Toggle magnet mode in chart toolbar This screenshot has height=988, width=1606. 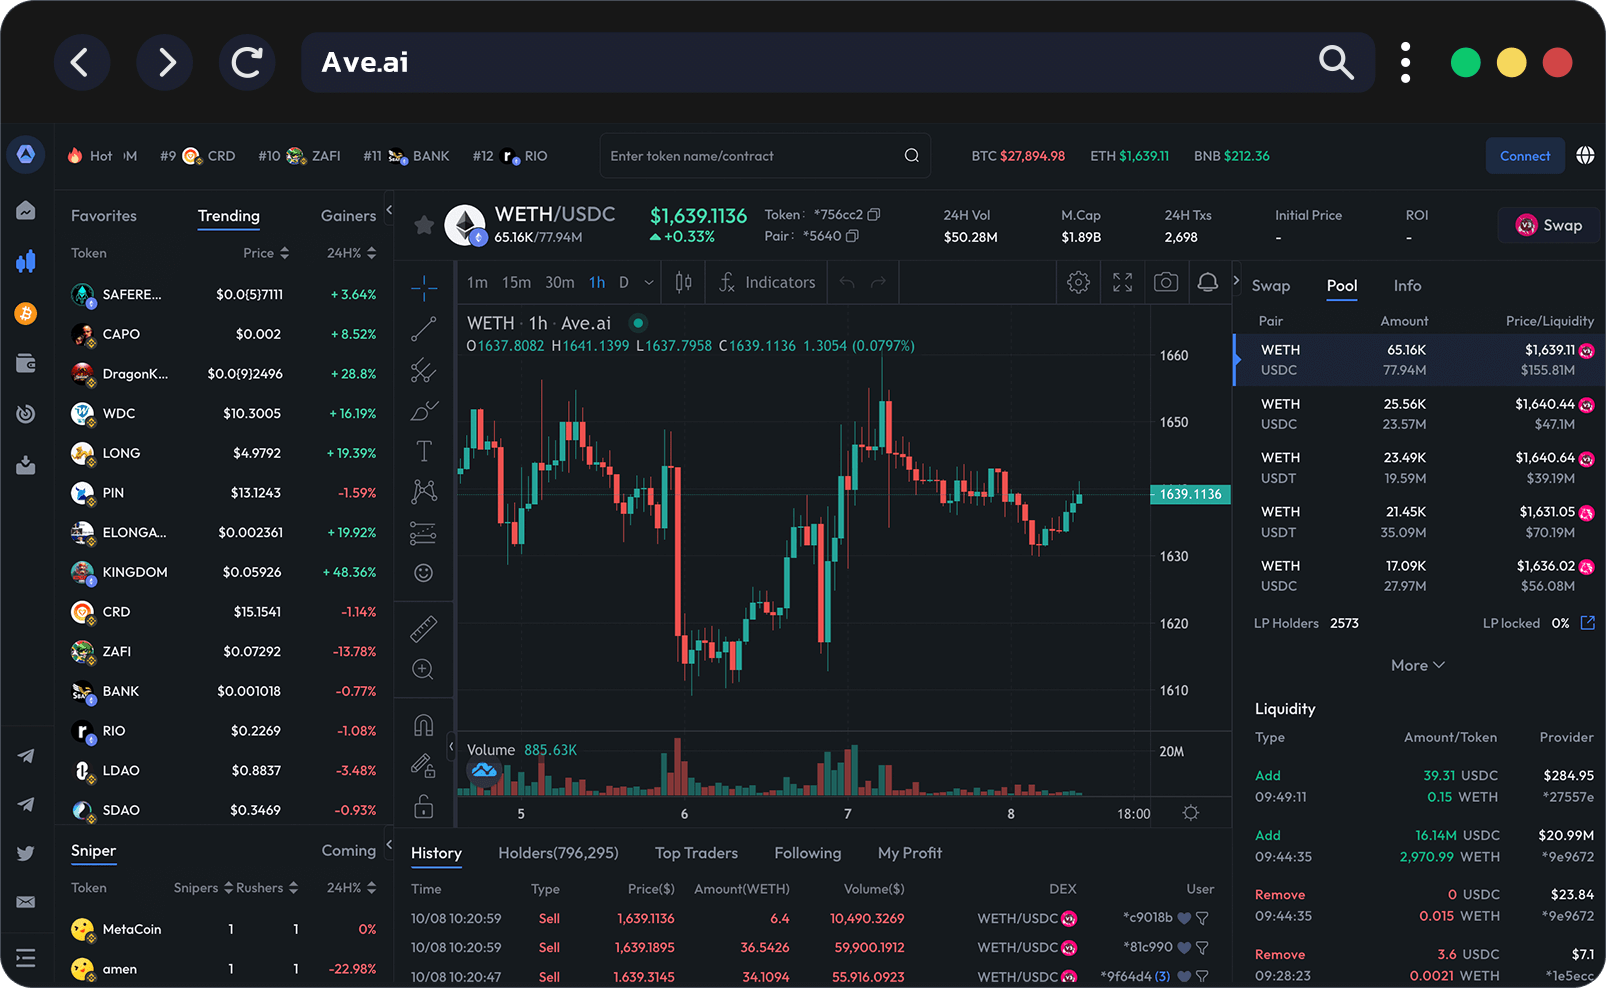click(423, 725)
